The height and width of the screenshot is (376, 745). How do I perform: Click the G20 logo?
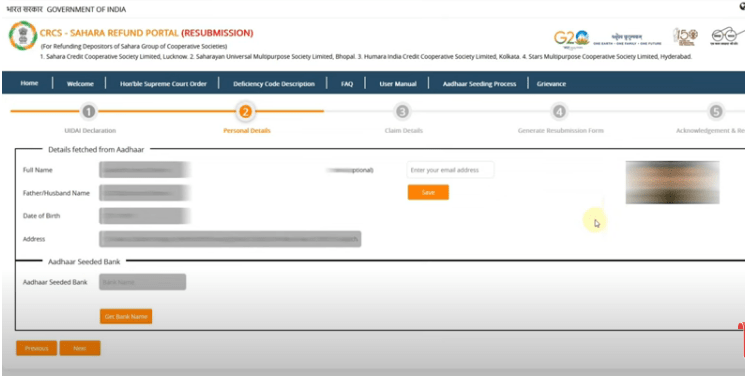572,39
